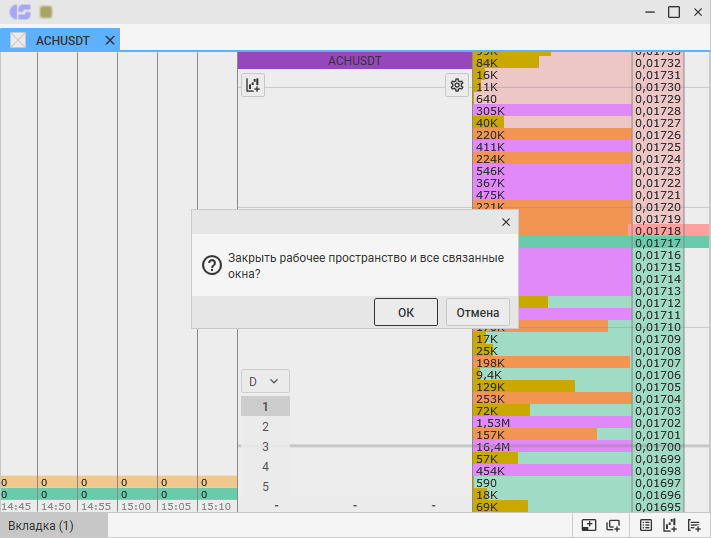This screenshot has width=711, height=538.
Task: Click the 16,4M volume row
Action: (552, 447)
